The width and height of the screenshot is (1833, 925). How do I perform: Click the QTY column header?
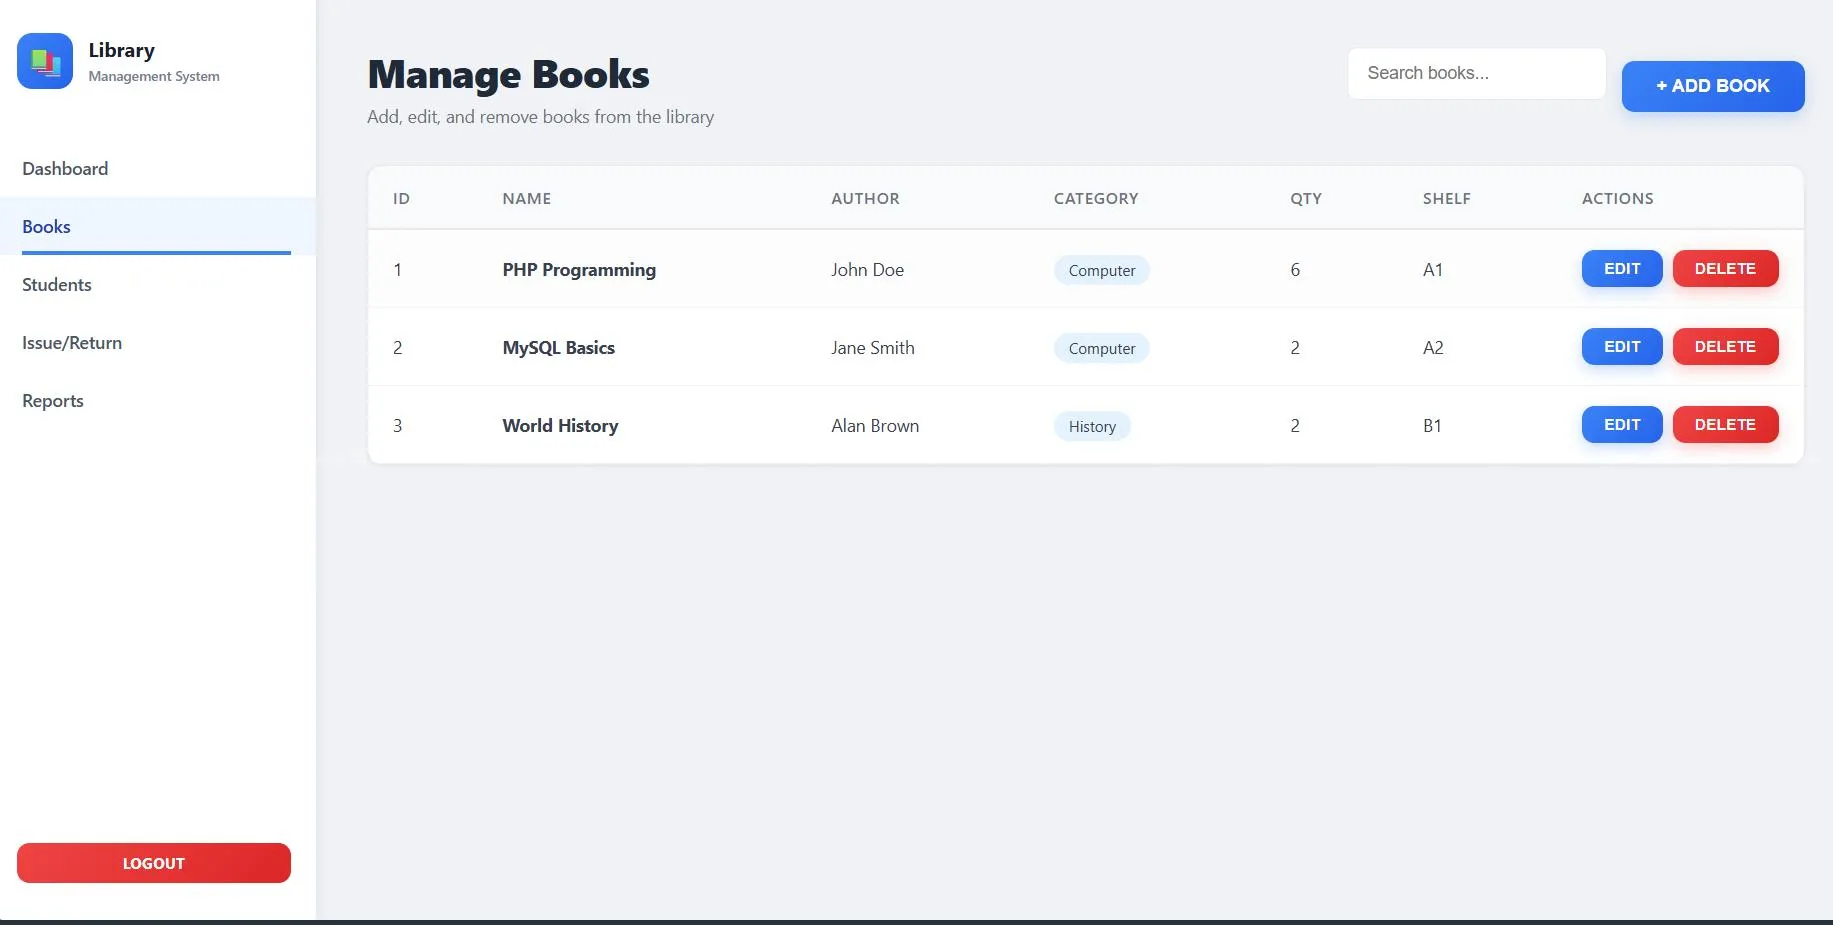(x=1305, y=199)
